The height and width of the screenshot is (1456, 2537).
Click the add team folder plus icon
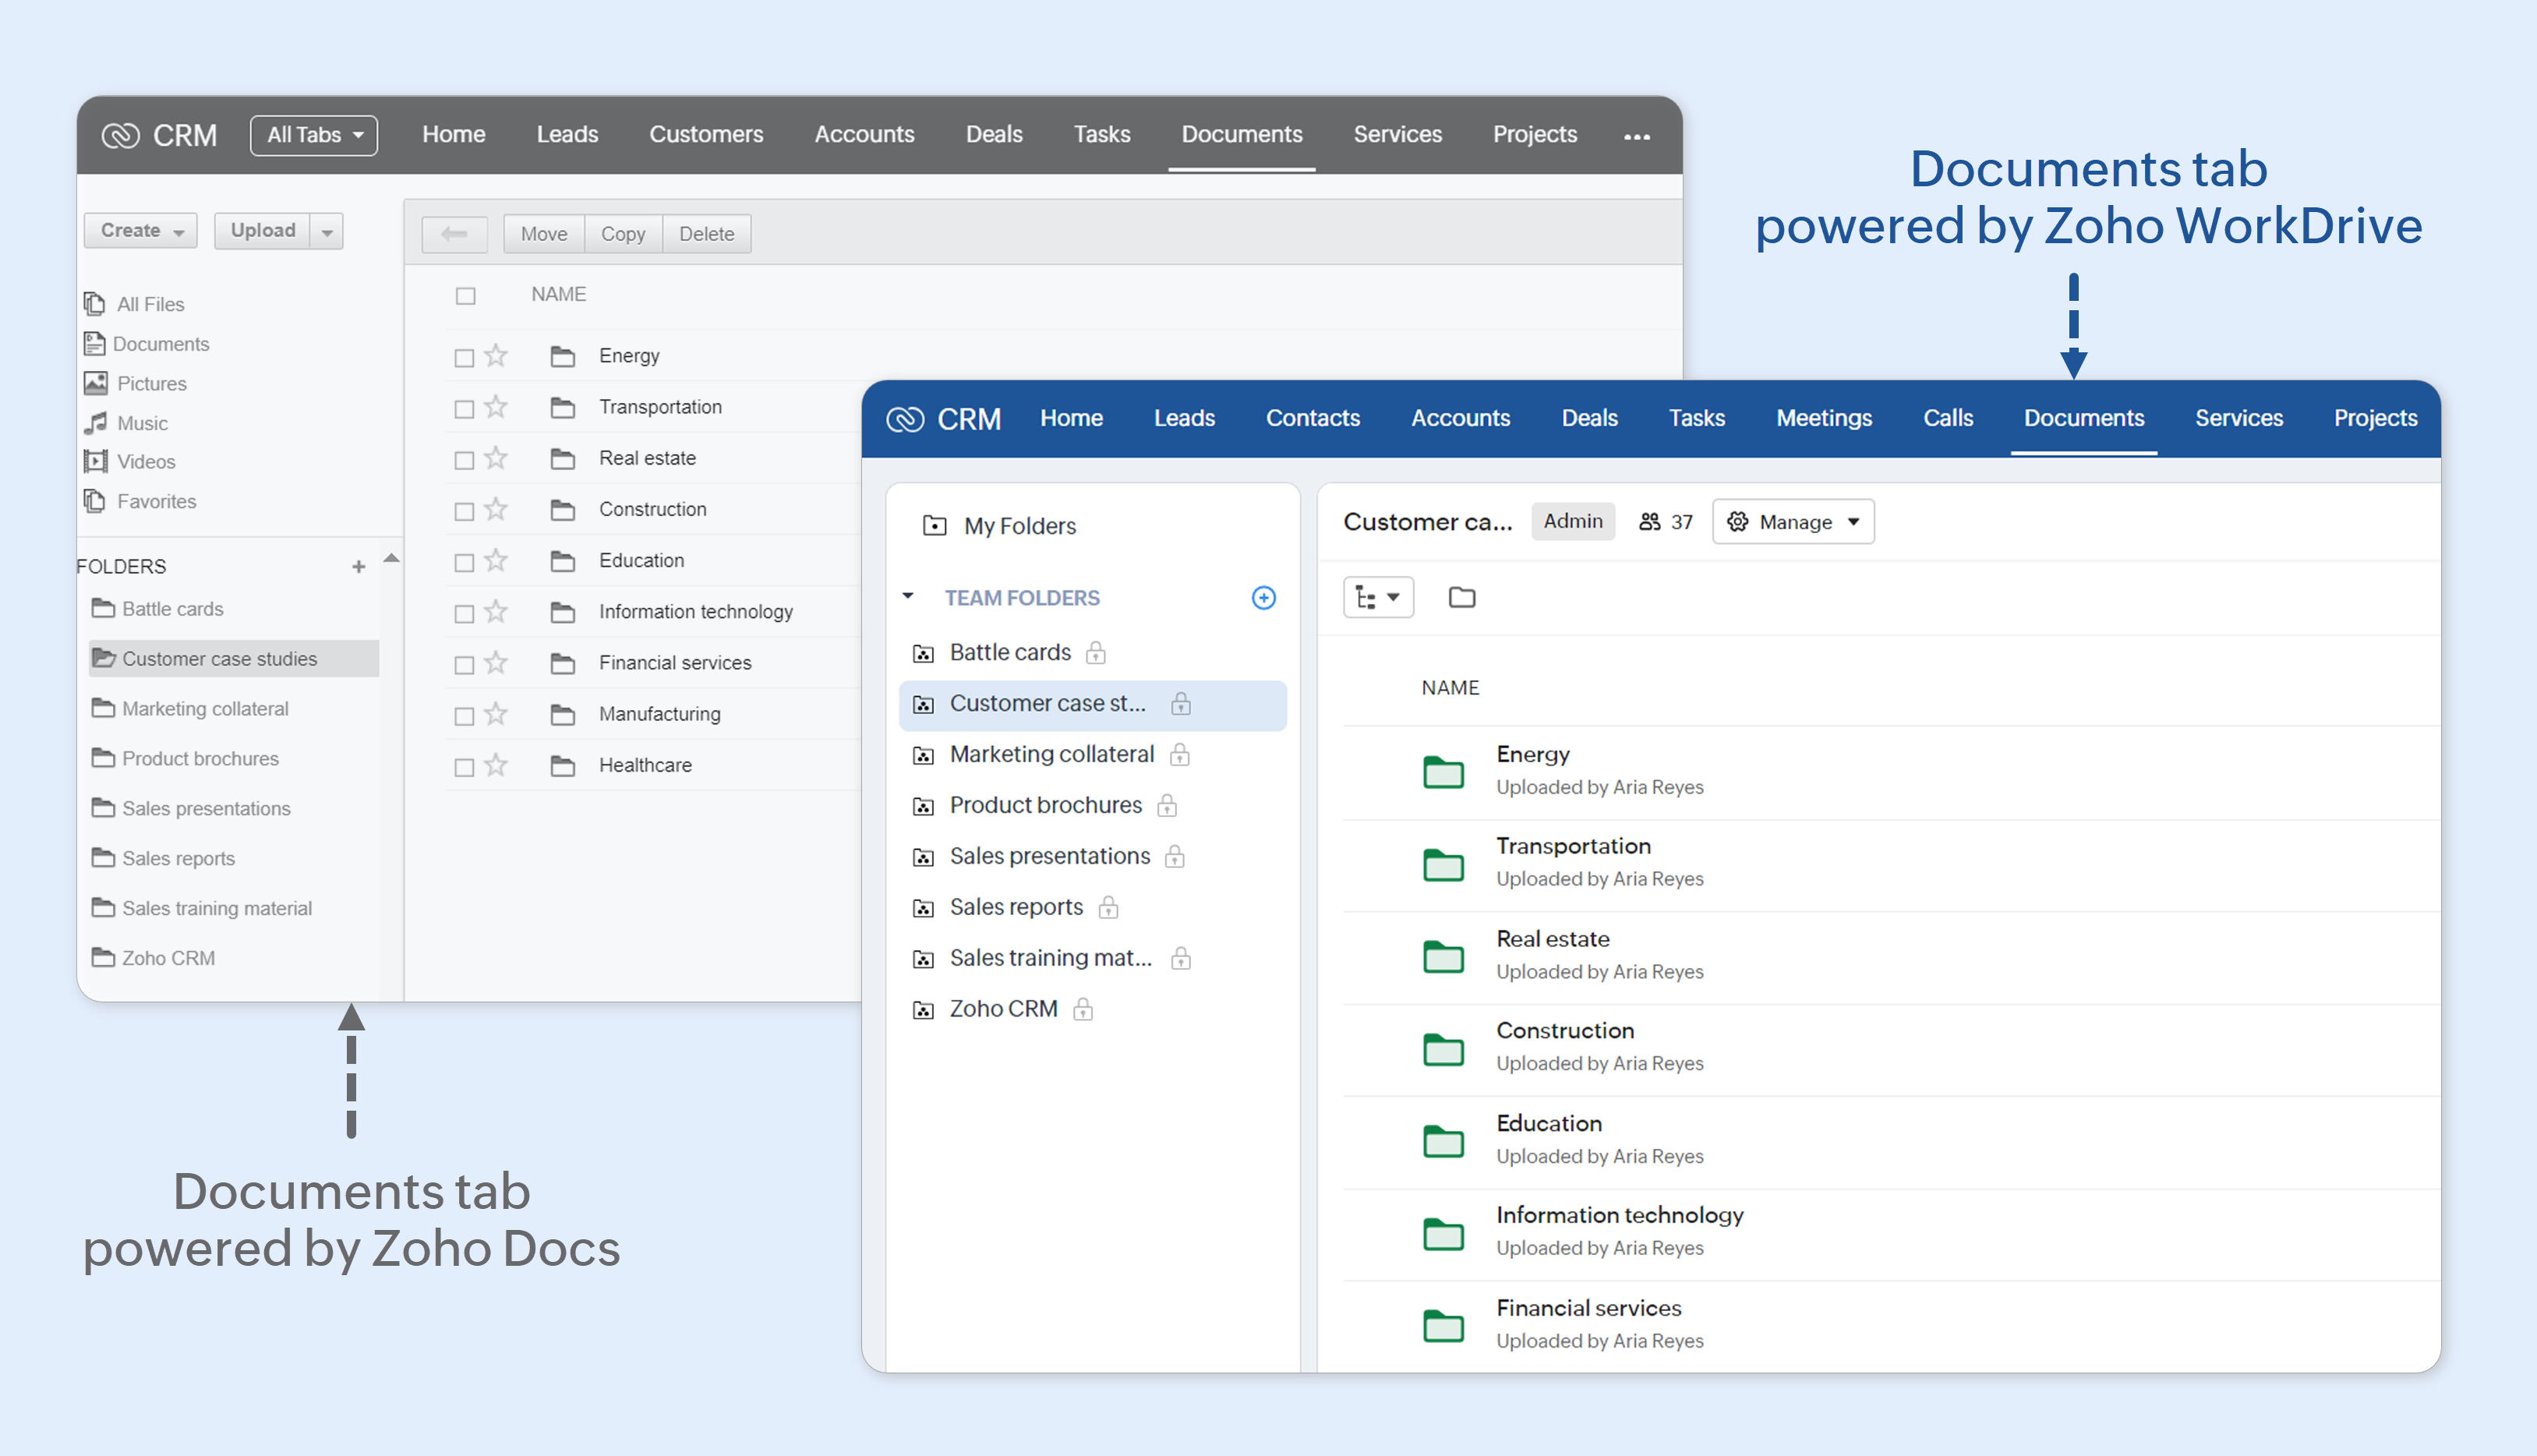pos(1263,597)
